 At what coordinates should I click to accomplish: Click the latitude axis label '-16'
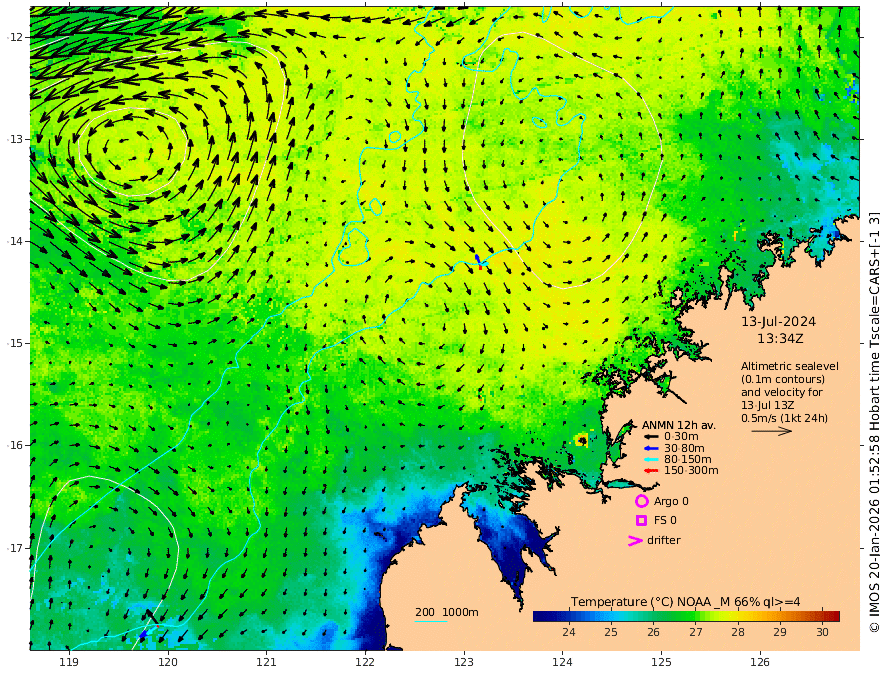[x=14, y=445]
